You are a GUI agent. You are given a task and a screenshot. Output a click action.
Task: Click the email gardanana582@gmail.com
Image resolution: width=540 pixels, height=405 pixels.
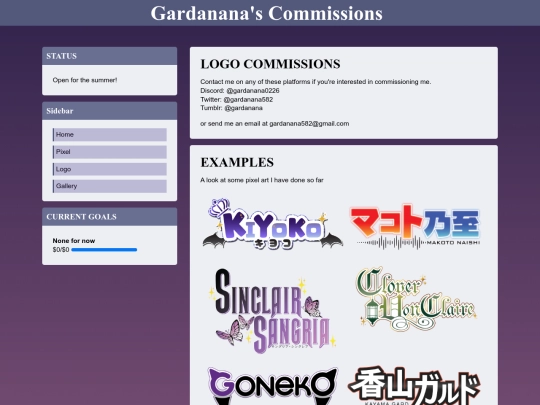tap(309, 124)
